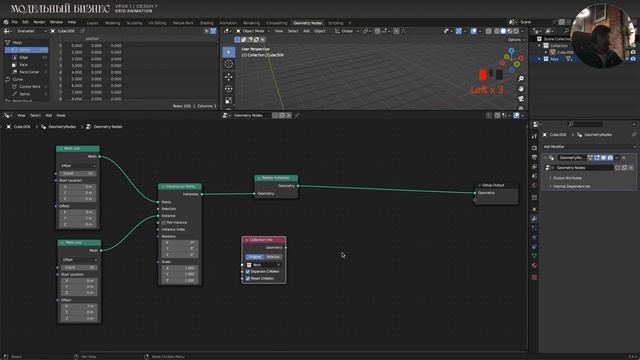The height and width of the screenshot is (360, 640).
Task: Click the Realize Instances node header
Action: click(x=276, y=178)
